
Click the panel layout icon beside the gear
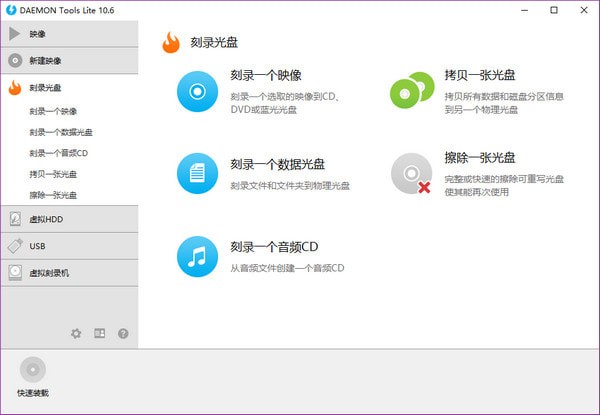click(100, 333)
